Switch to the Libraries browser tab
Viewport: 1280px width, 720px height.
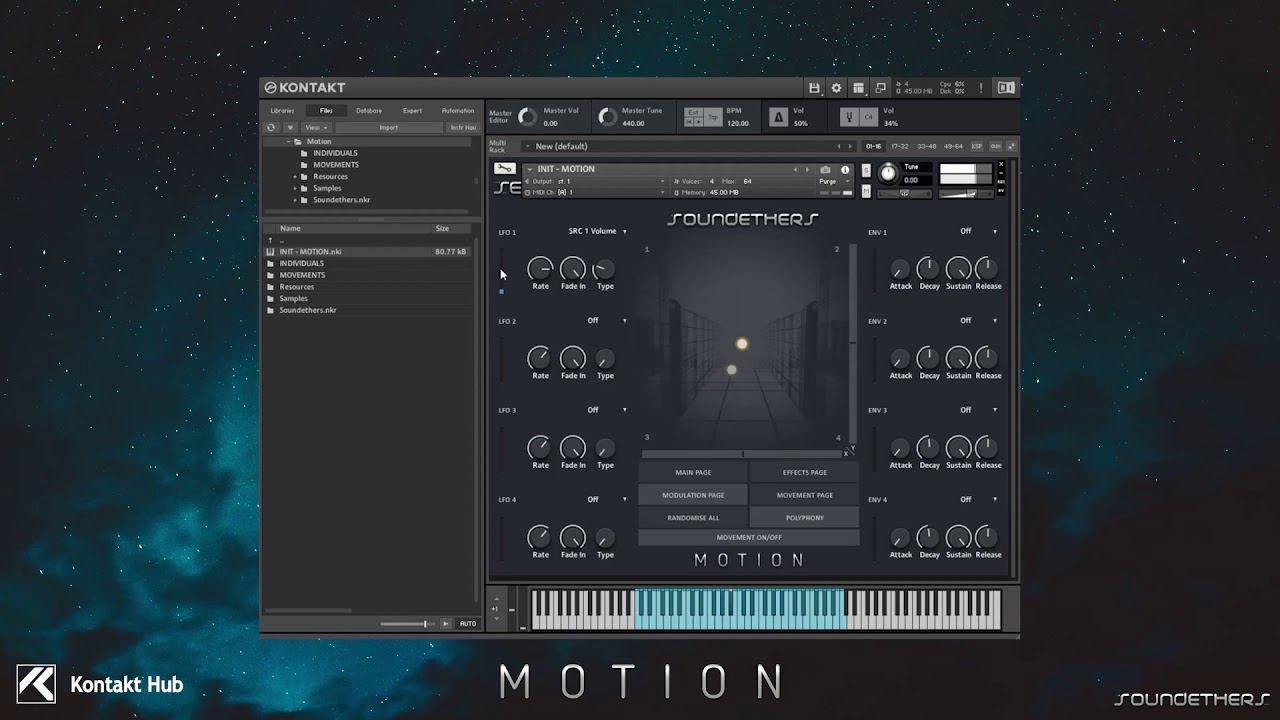tap(282, 110)
